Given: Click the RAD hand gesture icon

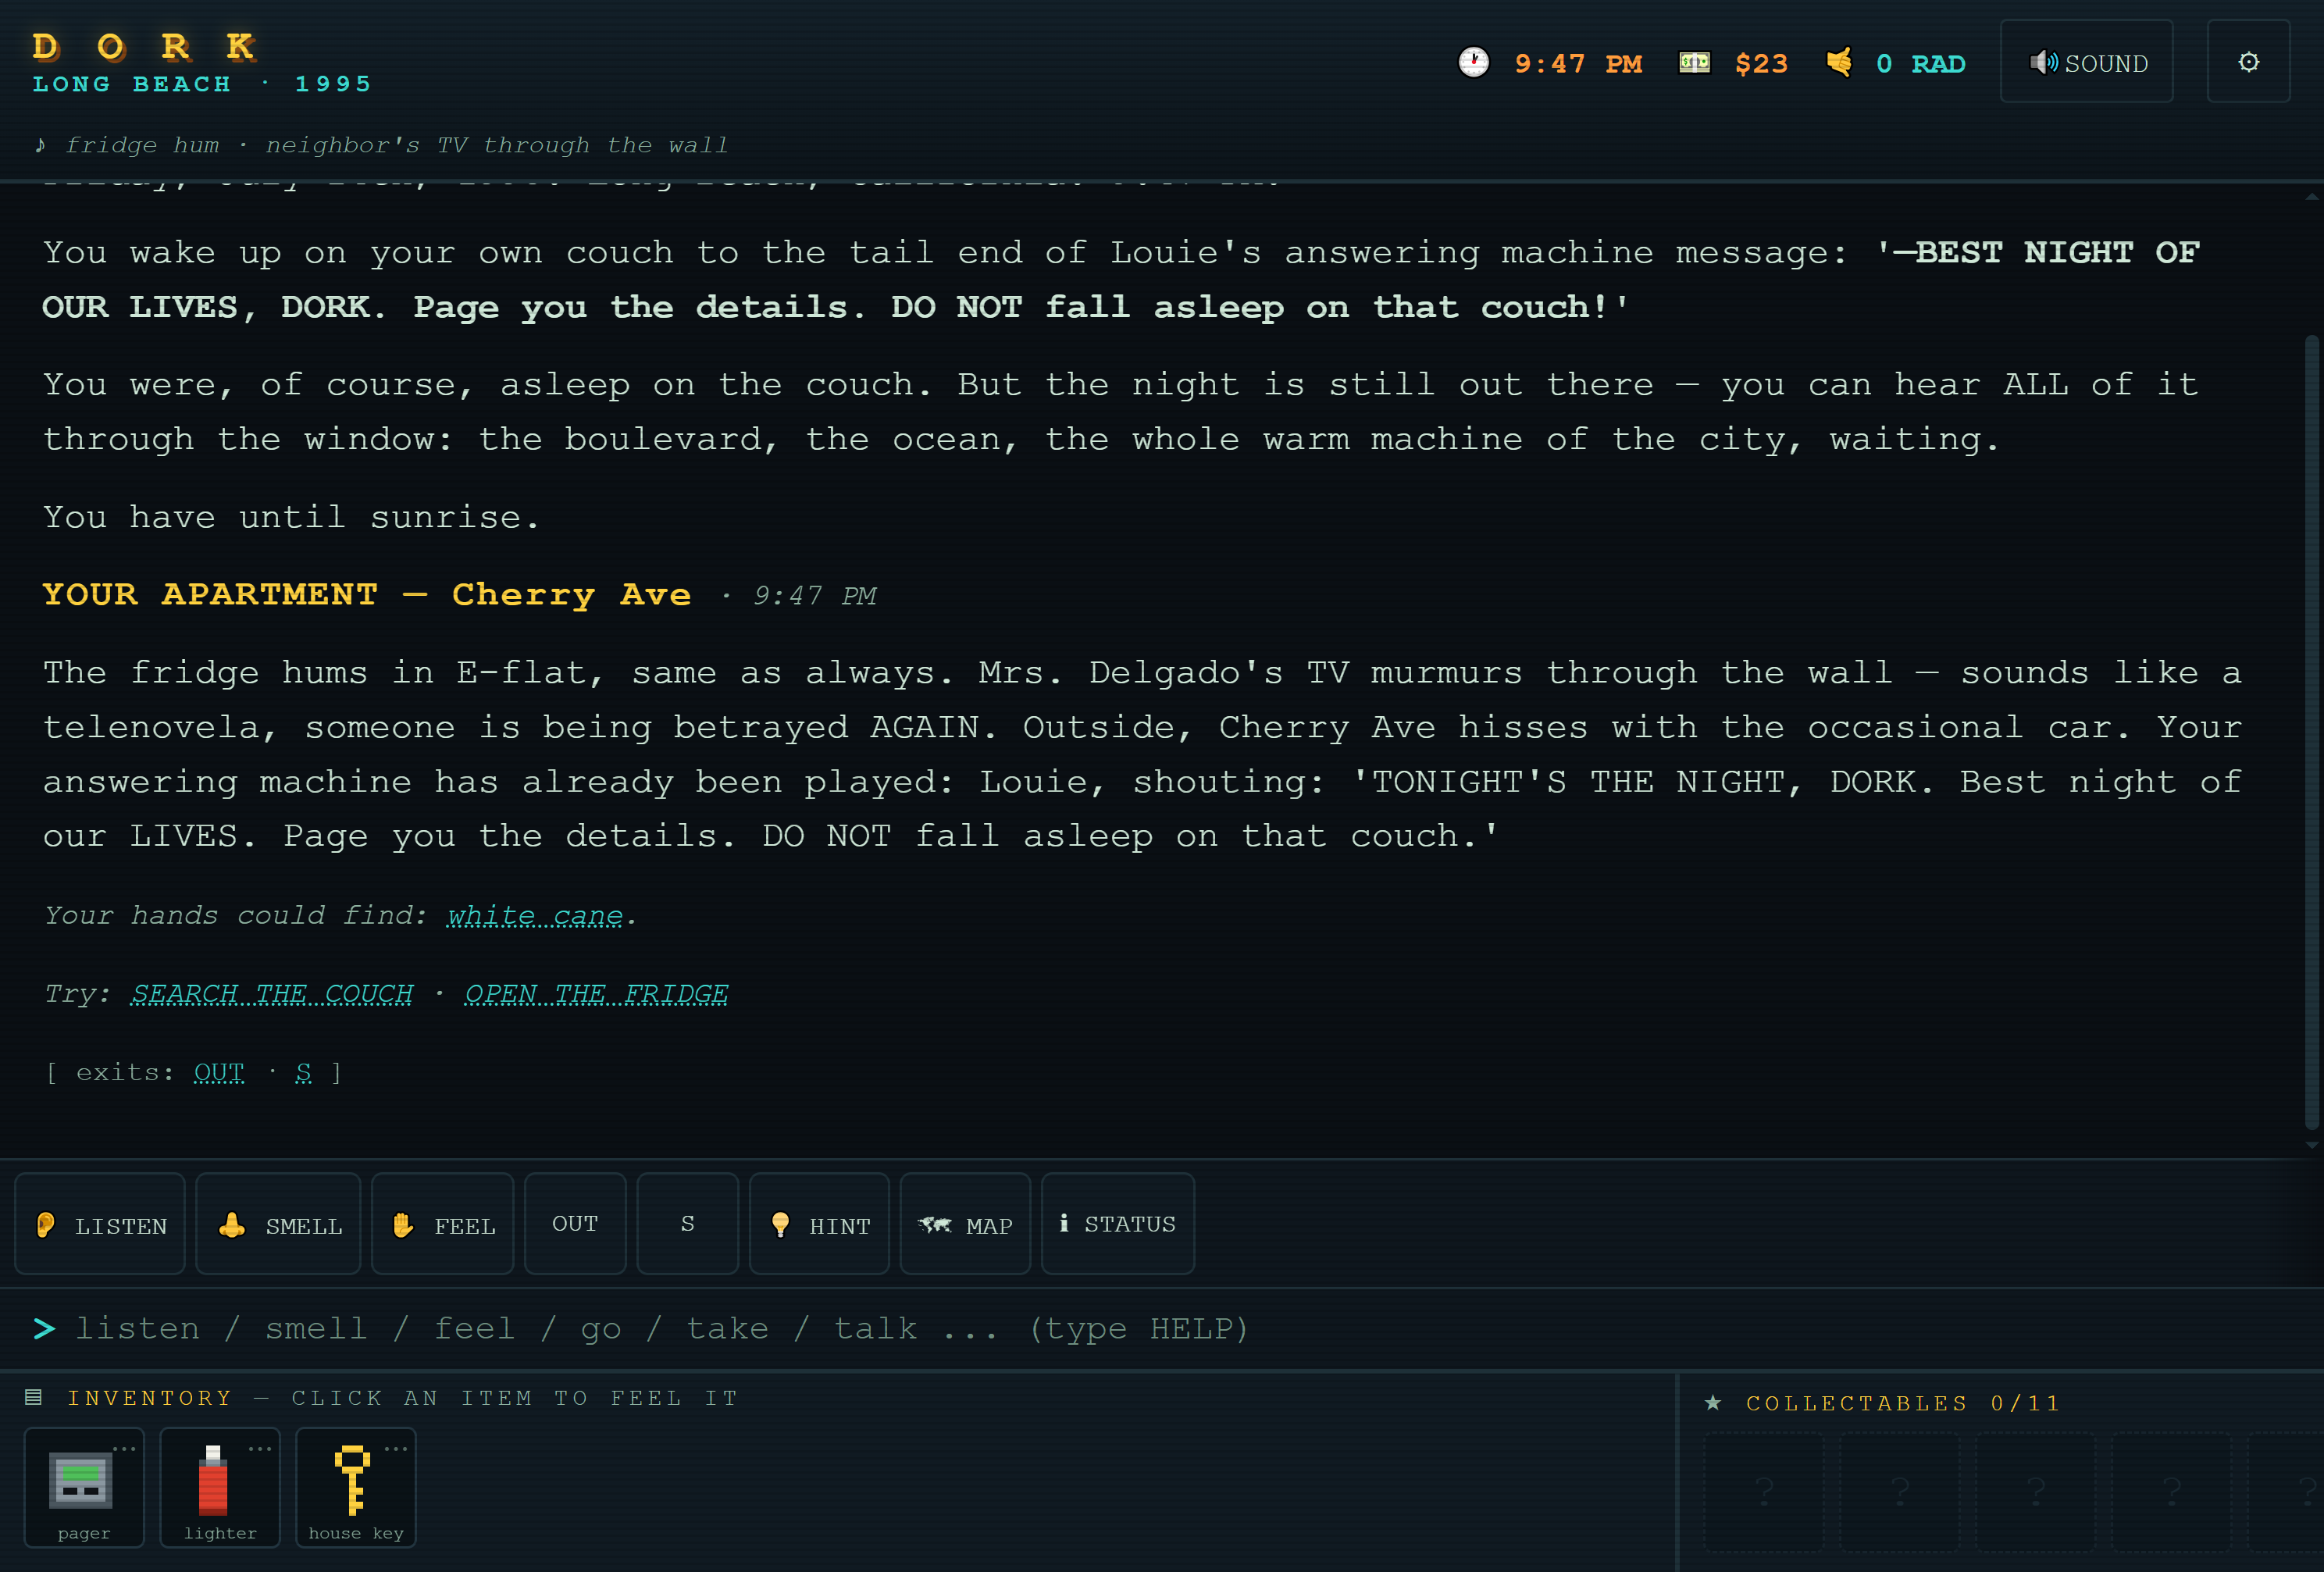Looking at the screenshot, I should pyautogui.click(x=1839, y=63).
